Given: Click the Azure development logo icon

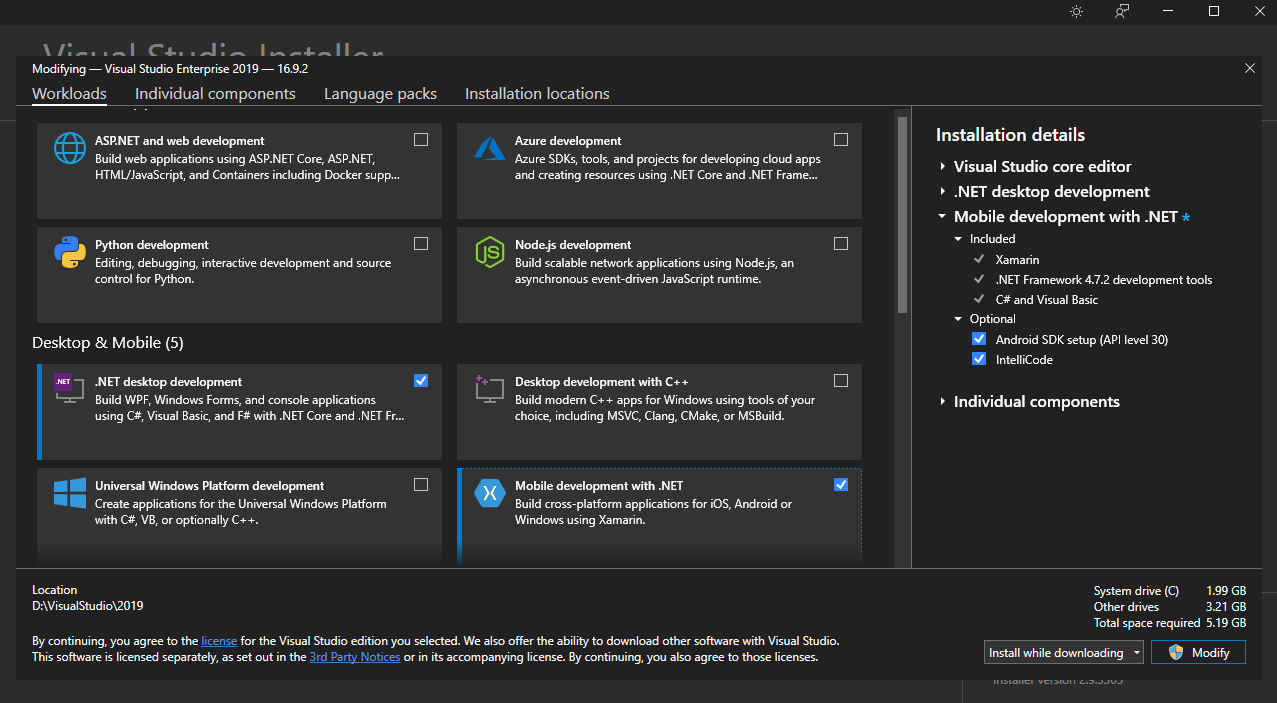Looking at the screenshot, I should tap(490, 148).
